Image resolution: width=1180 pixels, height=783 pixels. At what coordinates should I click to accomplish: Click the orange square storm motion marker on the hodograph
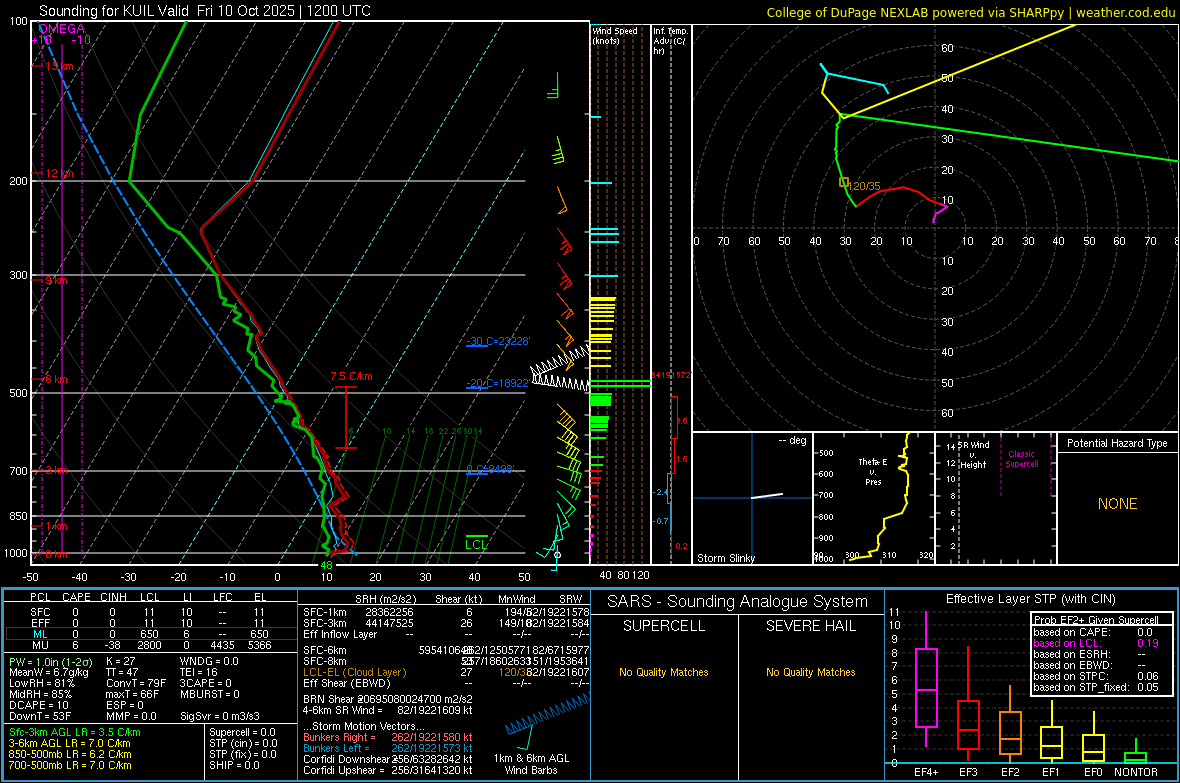tap(844, 182)
